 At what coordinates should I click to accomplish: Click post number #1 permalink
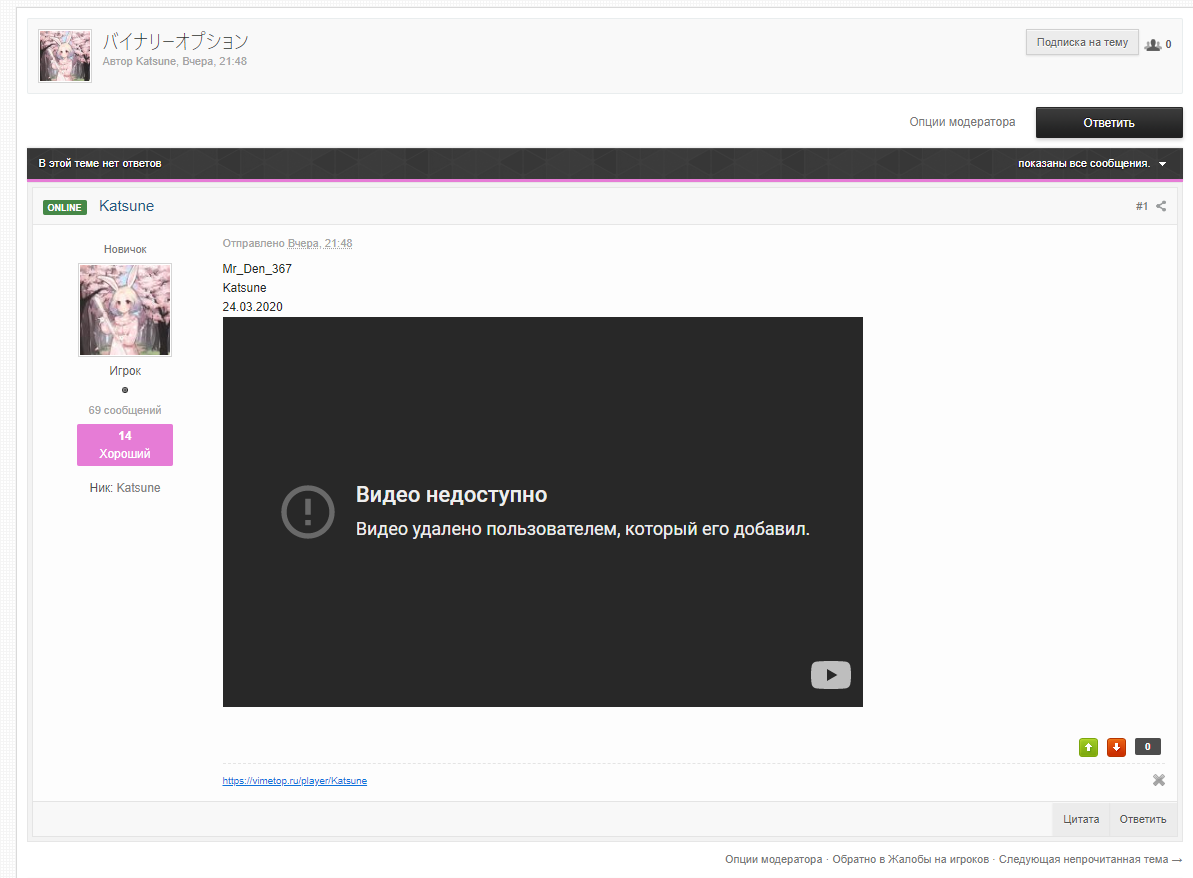(1141, 206)
